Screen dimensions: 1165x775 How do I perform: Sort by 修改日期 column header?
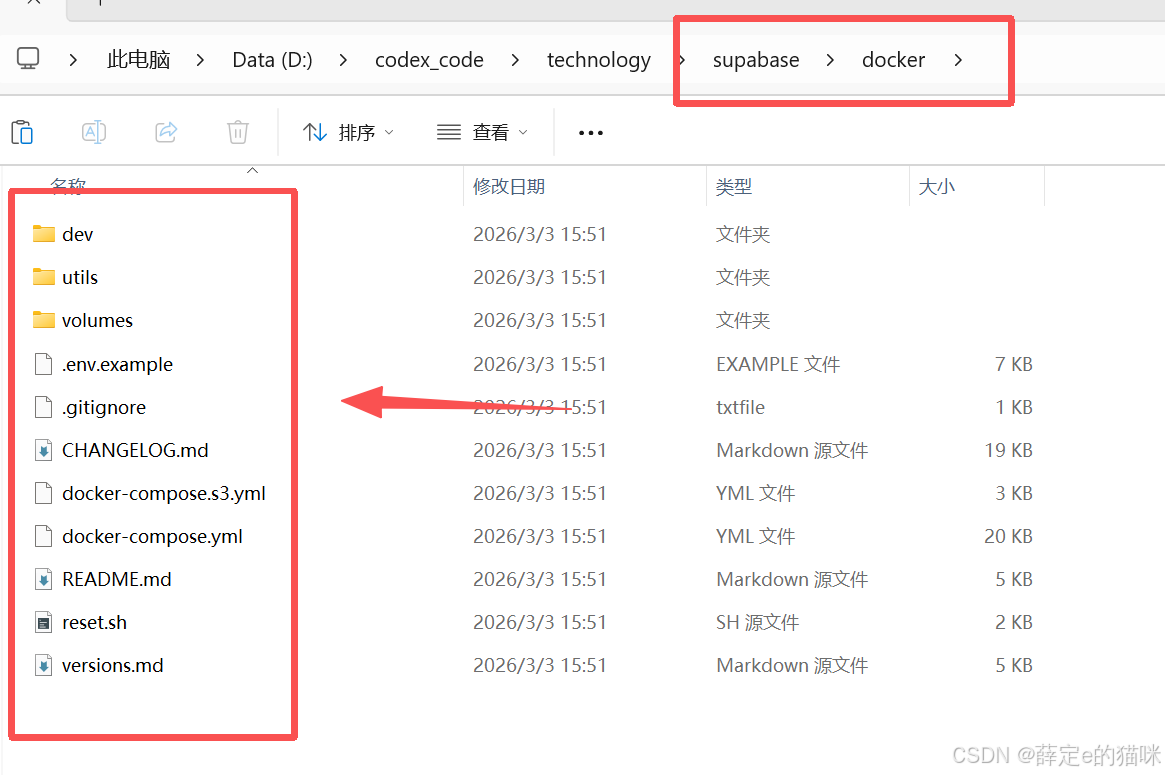509,187
